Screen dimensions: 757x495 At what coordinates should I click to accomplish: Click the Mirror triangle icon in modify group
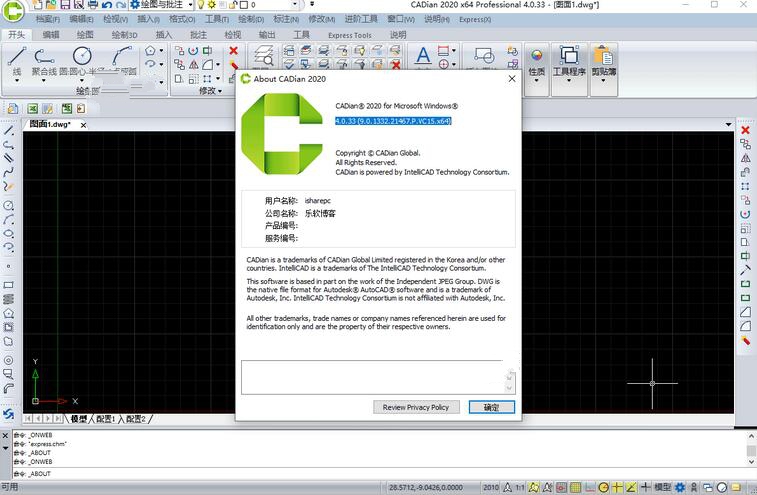194,64
